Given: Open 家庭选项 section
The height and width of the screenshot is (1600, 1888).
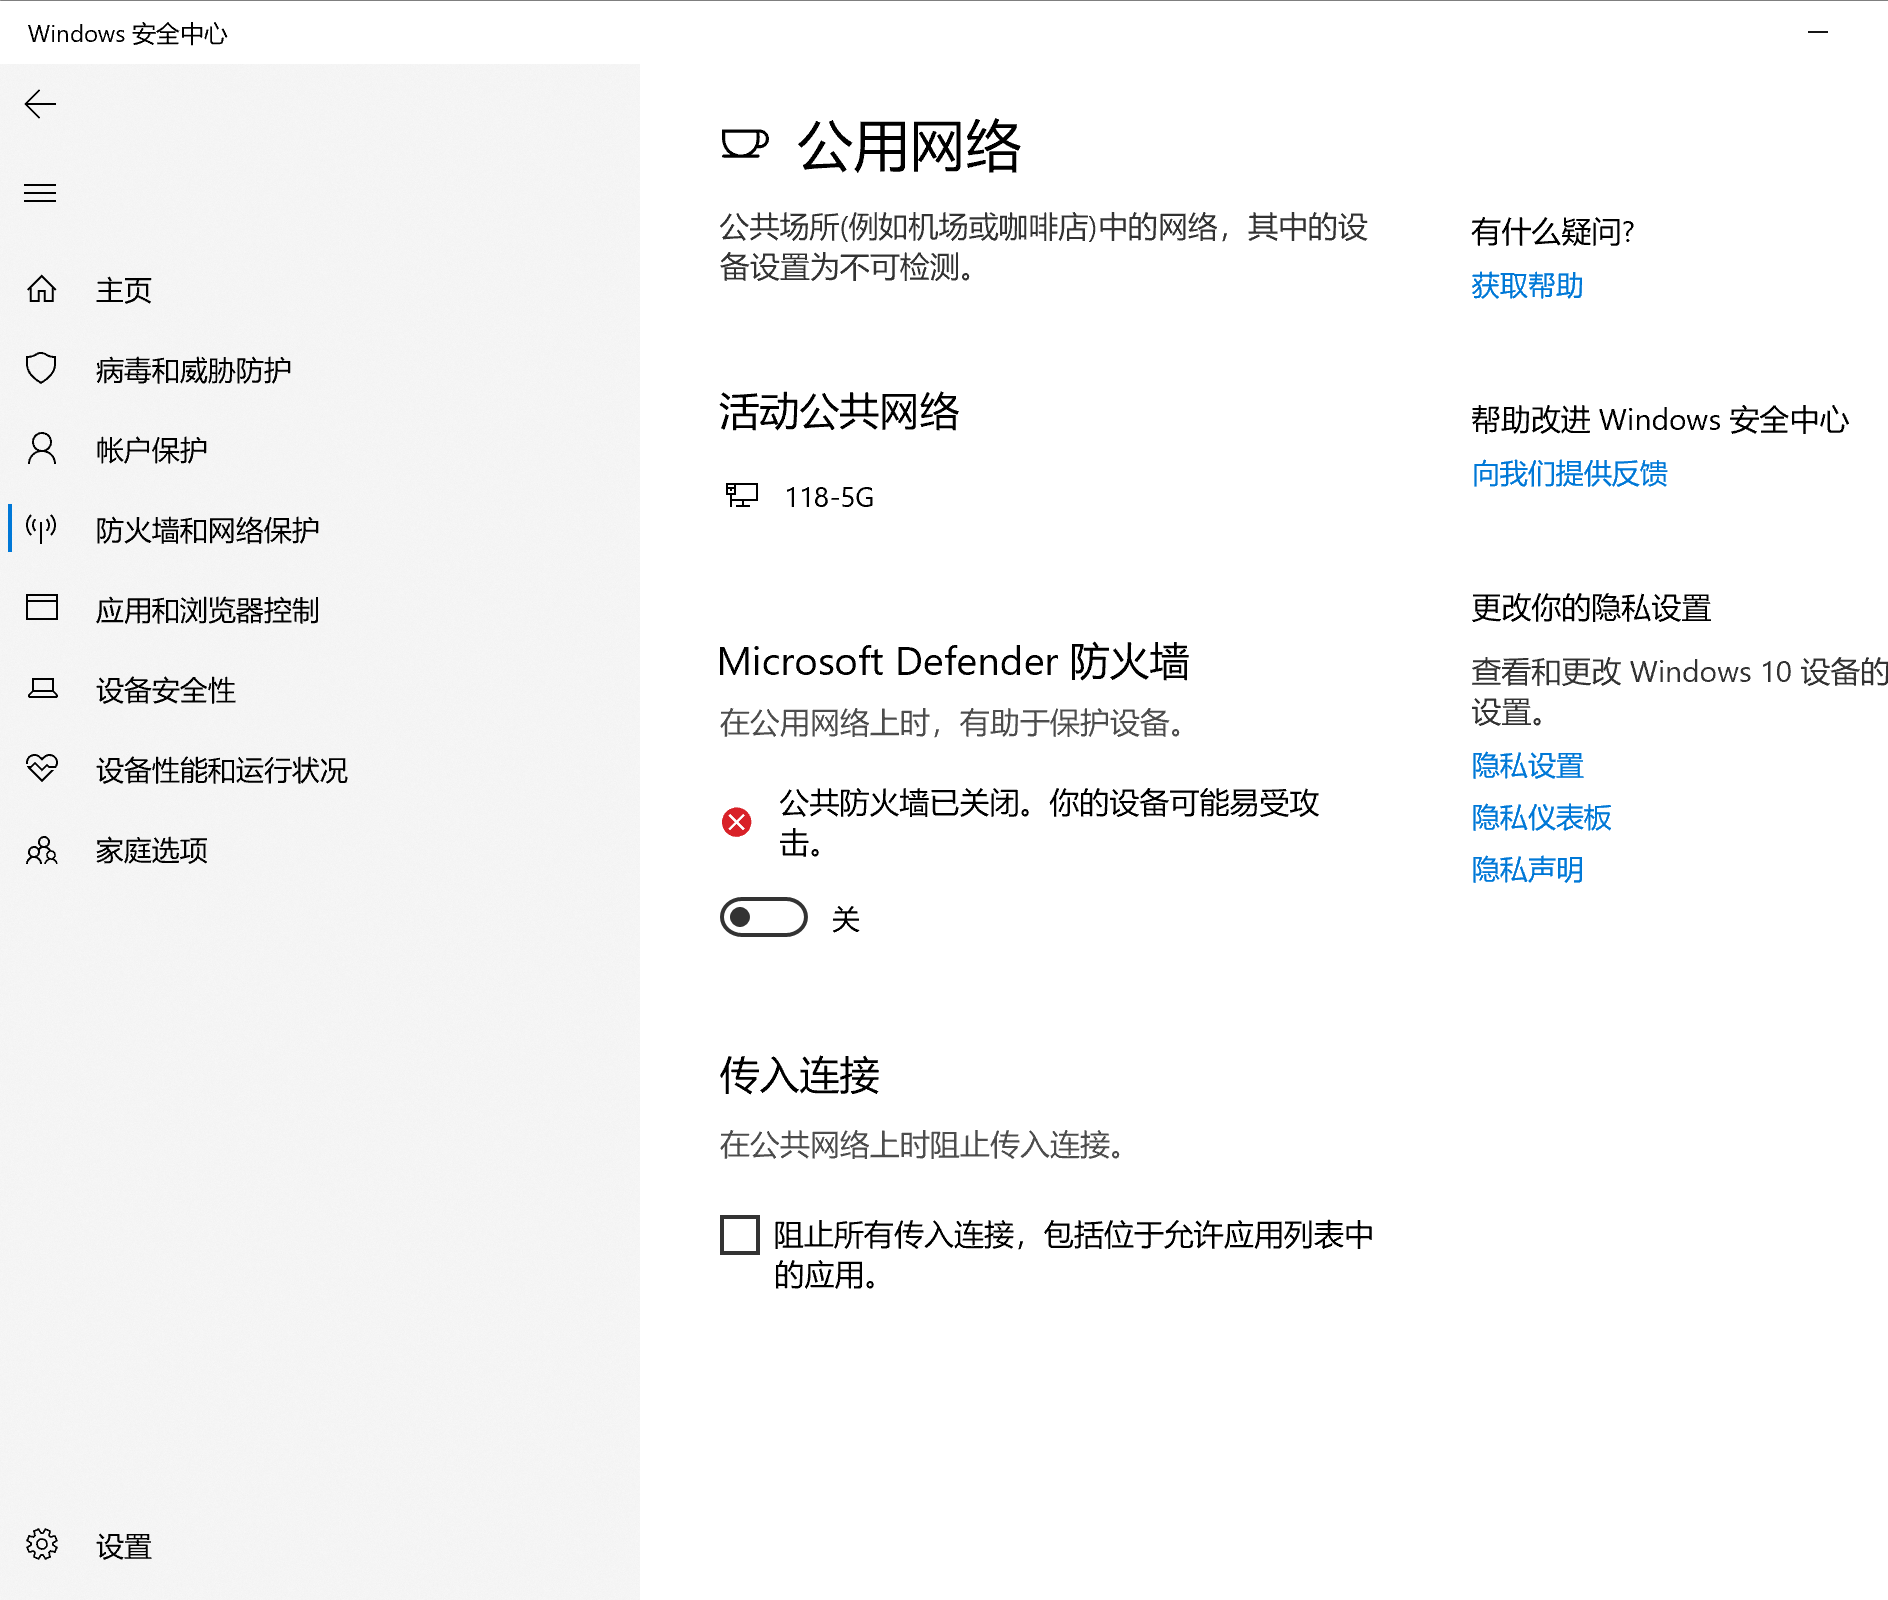Looking at the screenshot, I should [x=150, y=851].
